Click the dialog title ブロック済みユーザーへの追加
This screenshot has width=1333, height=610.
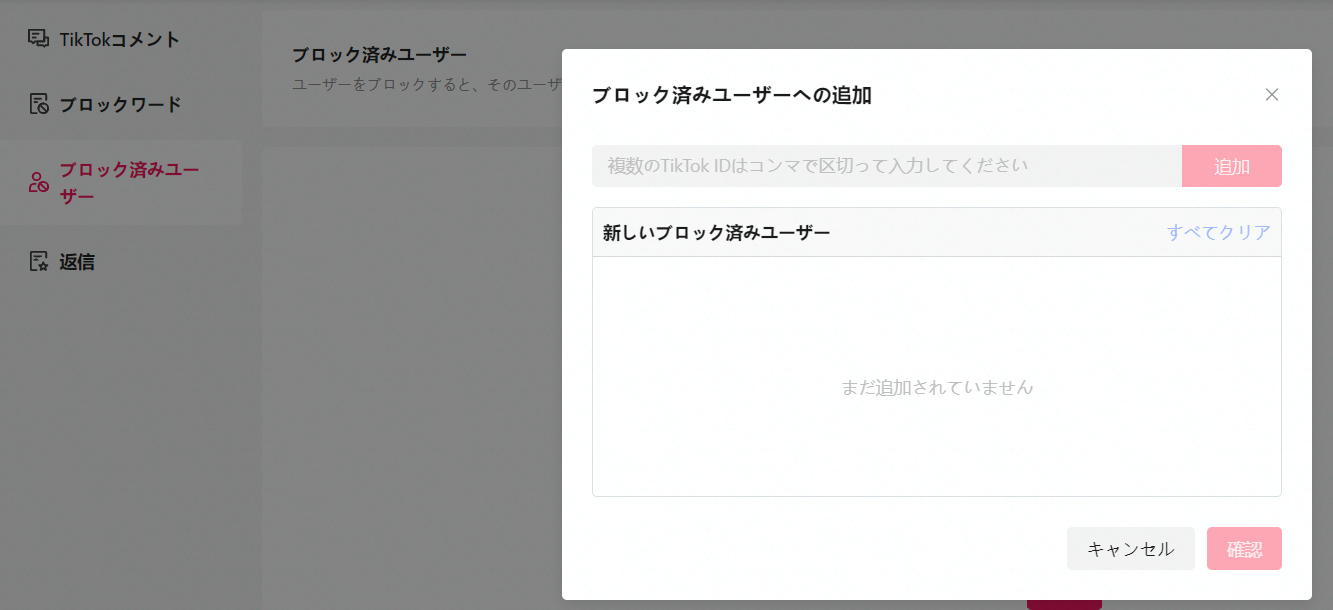click(x=731, y=96)
